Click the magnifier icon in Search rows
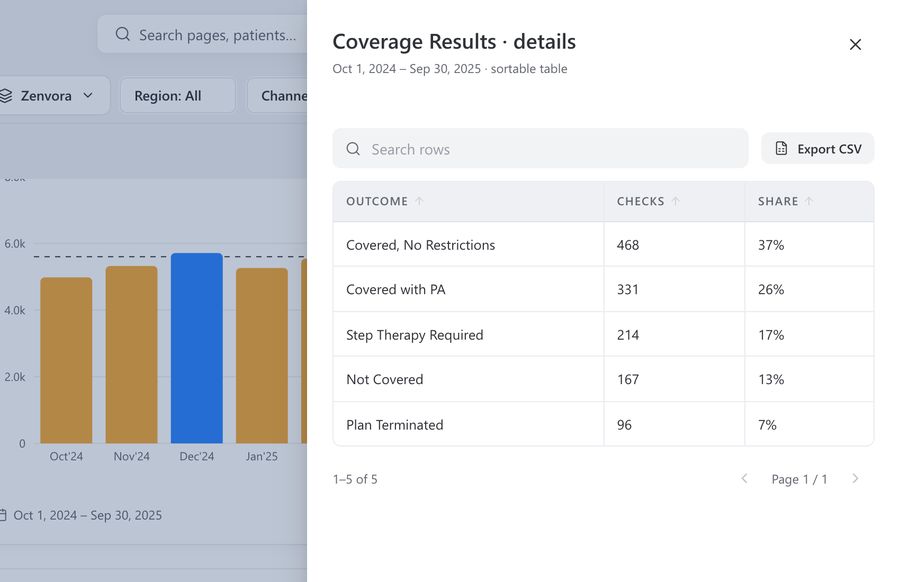This screenshot has height=582, width=900. [x=353, y=149]
